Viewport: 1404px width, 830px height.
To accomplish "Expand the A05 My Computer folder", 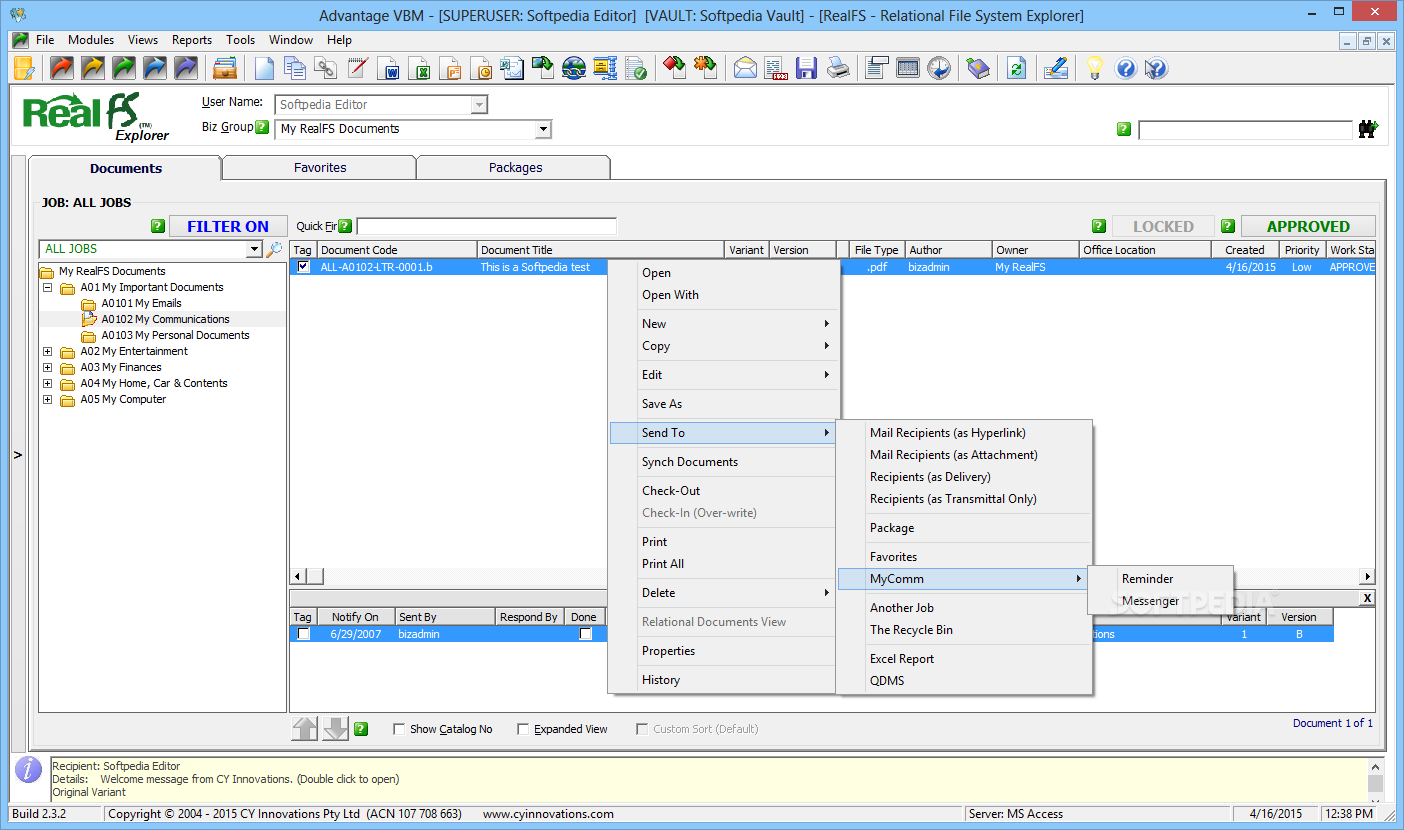I will pyautogui.click(x=47, y=399).
